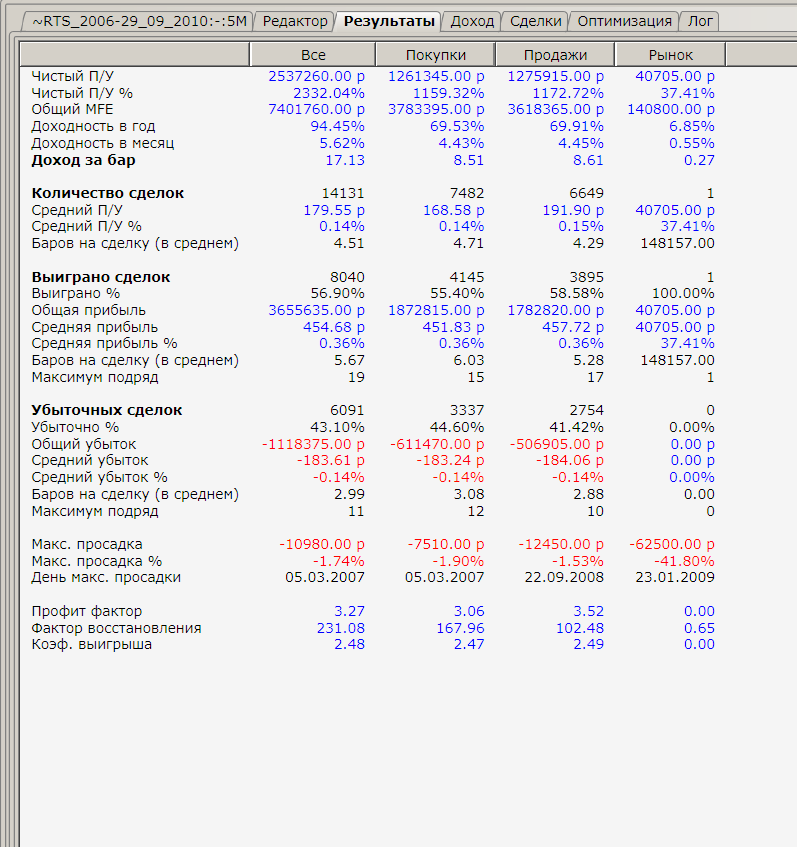Open the Доход tab
This screenshot has height=847, width=797.
472,21
